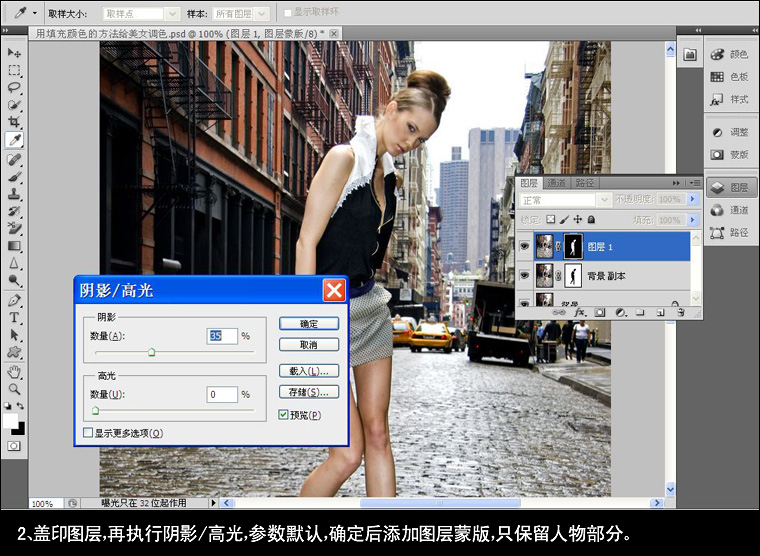The image size is (760, 556).
Task: Click 取消 to cancel the dialog
Action: point(309,345)
